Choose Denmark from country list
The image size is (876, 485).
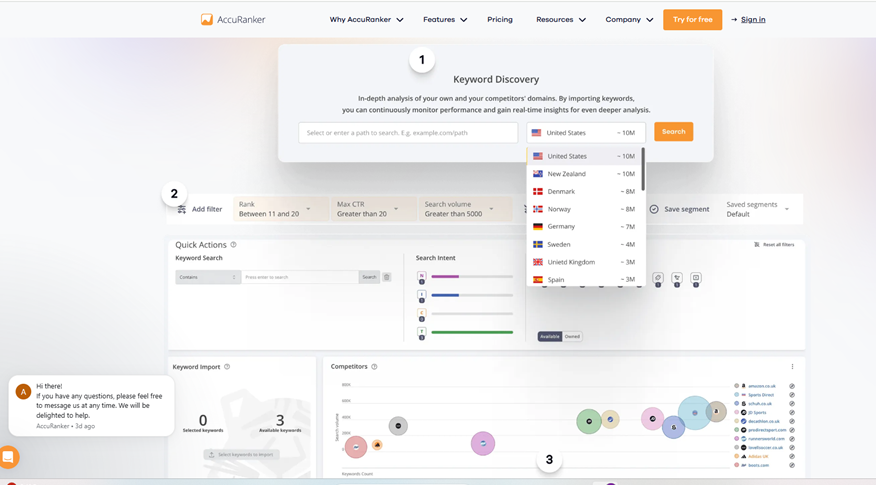click(x=584, y=192)
